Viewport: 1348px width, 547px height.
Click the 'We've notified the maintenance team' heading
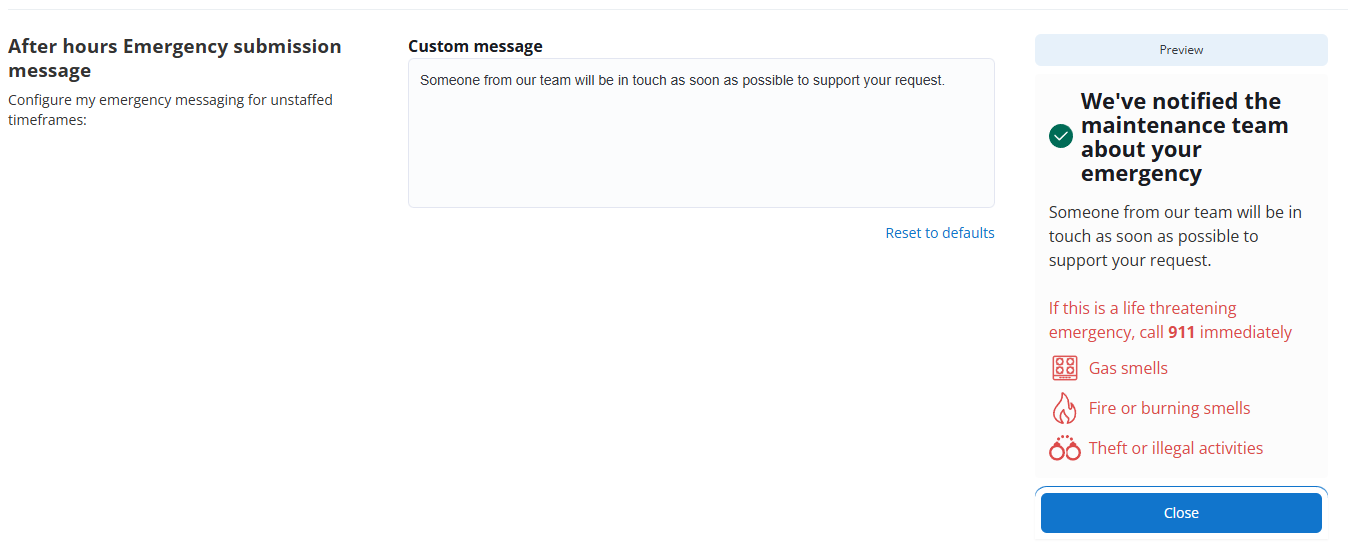click(1184, 137)
